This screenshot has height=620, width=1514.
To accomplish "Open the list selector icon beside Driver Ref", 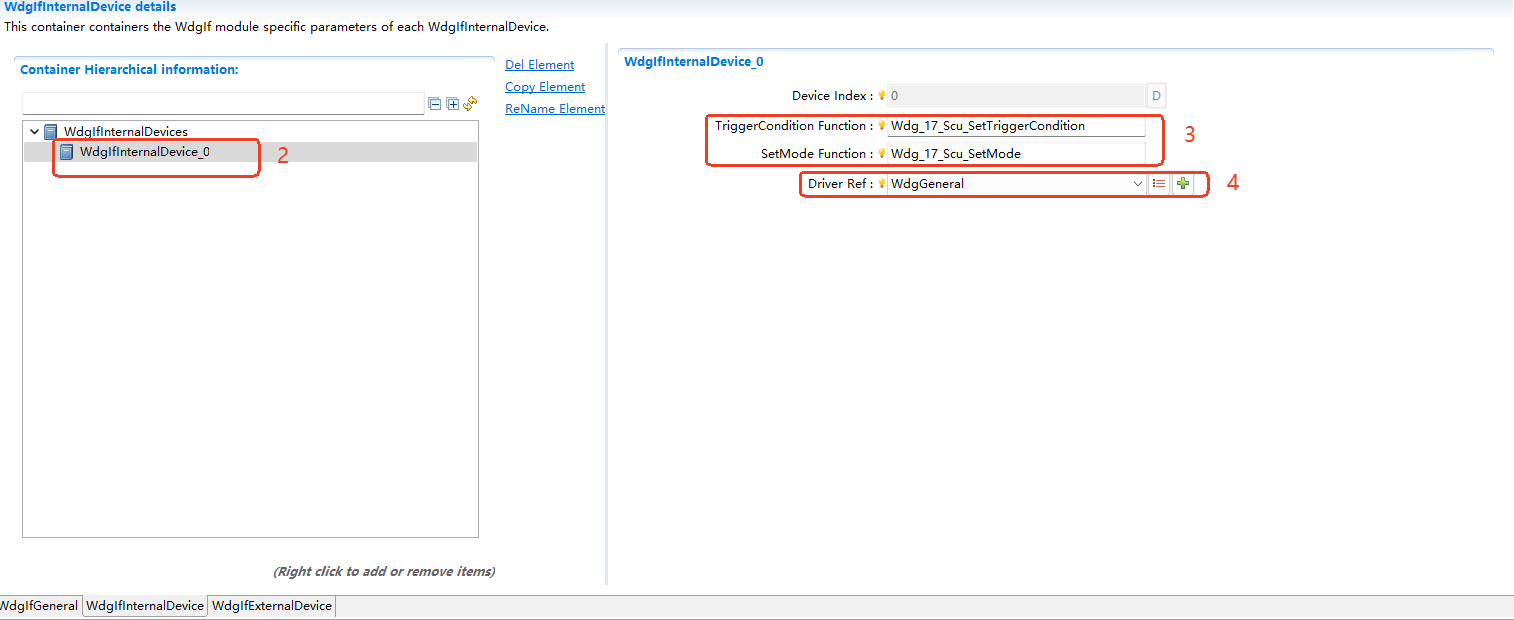I will coord(1160,183).
